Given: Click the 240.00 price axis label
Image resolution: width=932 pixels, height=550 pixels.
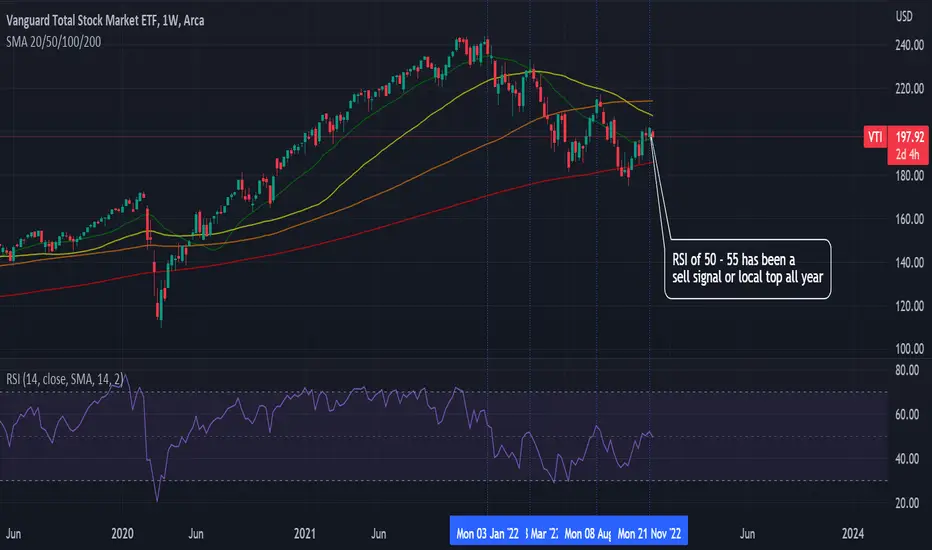Looking at the screenshot, I should point(909,45).
